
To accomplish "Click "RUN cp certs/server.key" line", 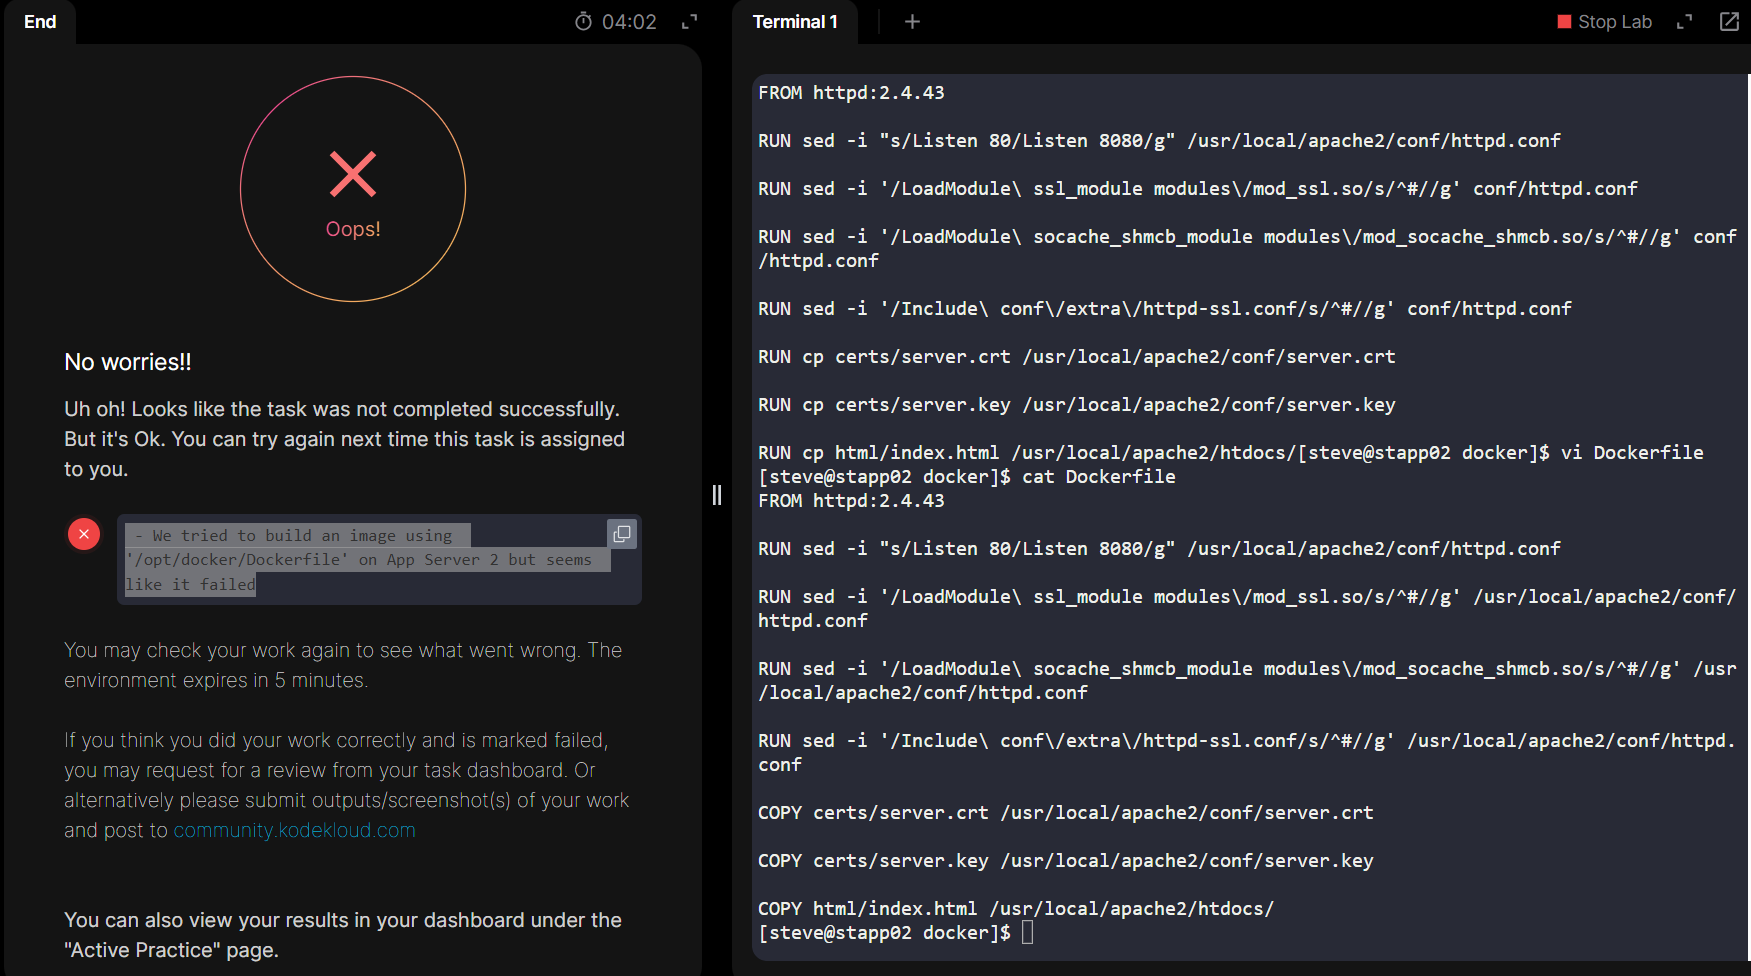I will 1077,405.
